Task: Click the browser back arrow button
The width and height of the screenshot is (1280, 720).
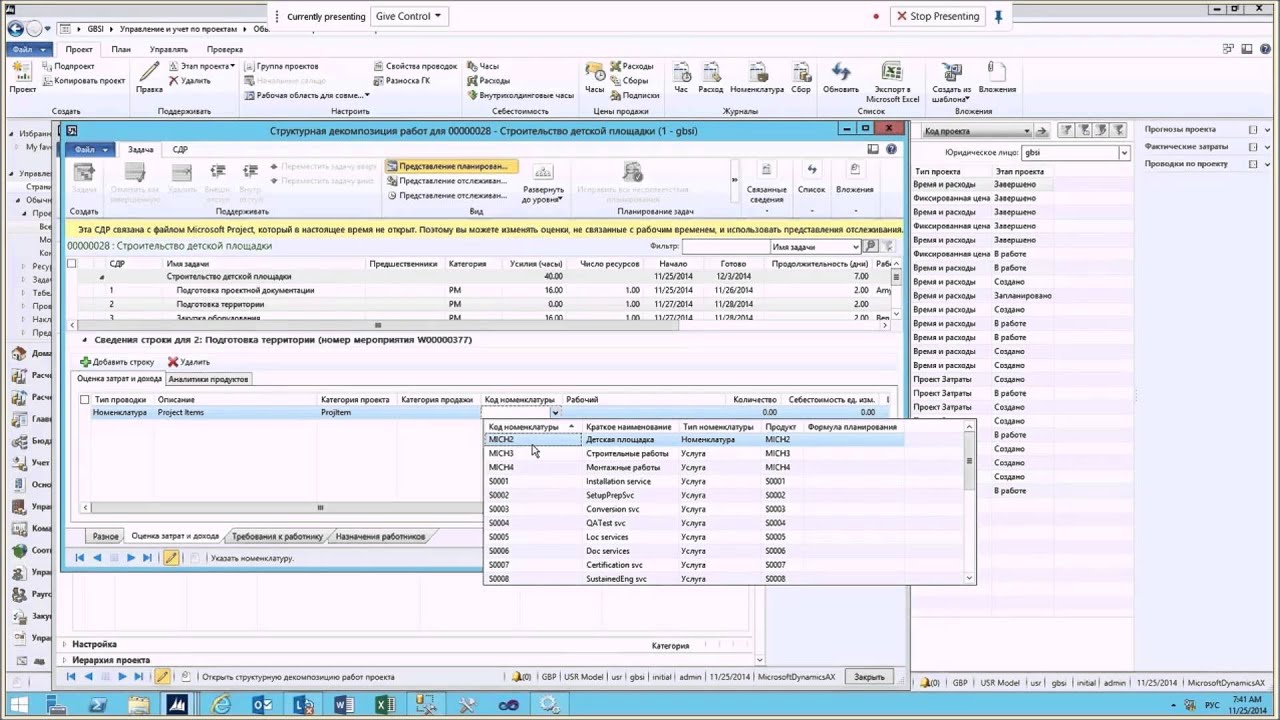Action: click(15, 29)
